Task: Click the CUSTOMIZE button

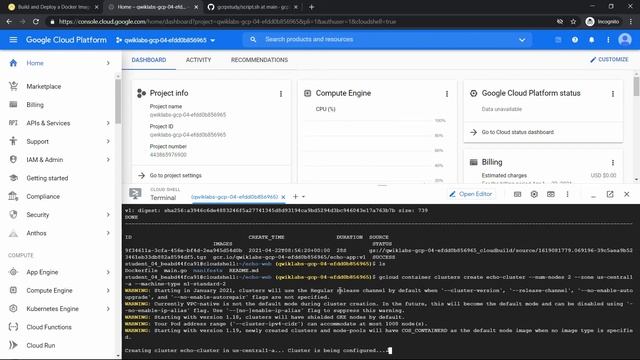Action: click(609, 60)
